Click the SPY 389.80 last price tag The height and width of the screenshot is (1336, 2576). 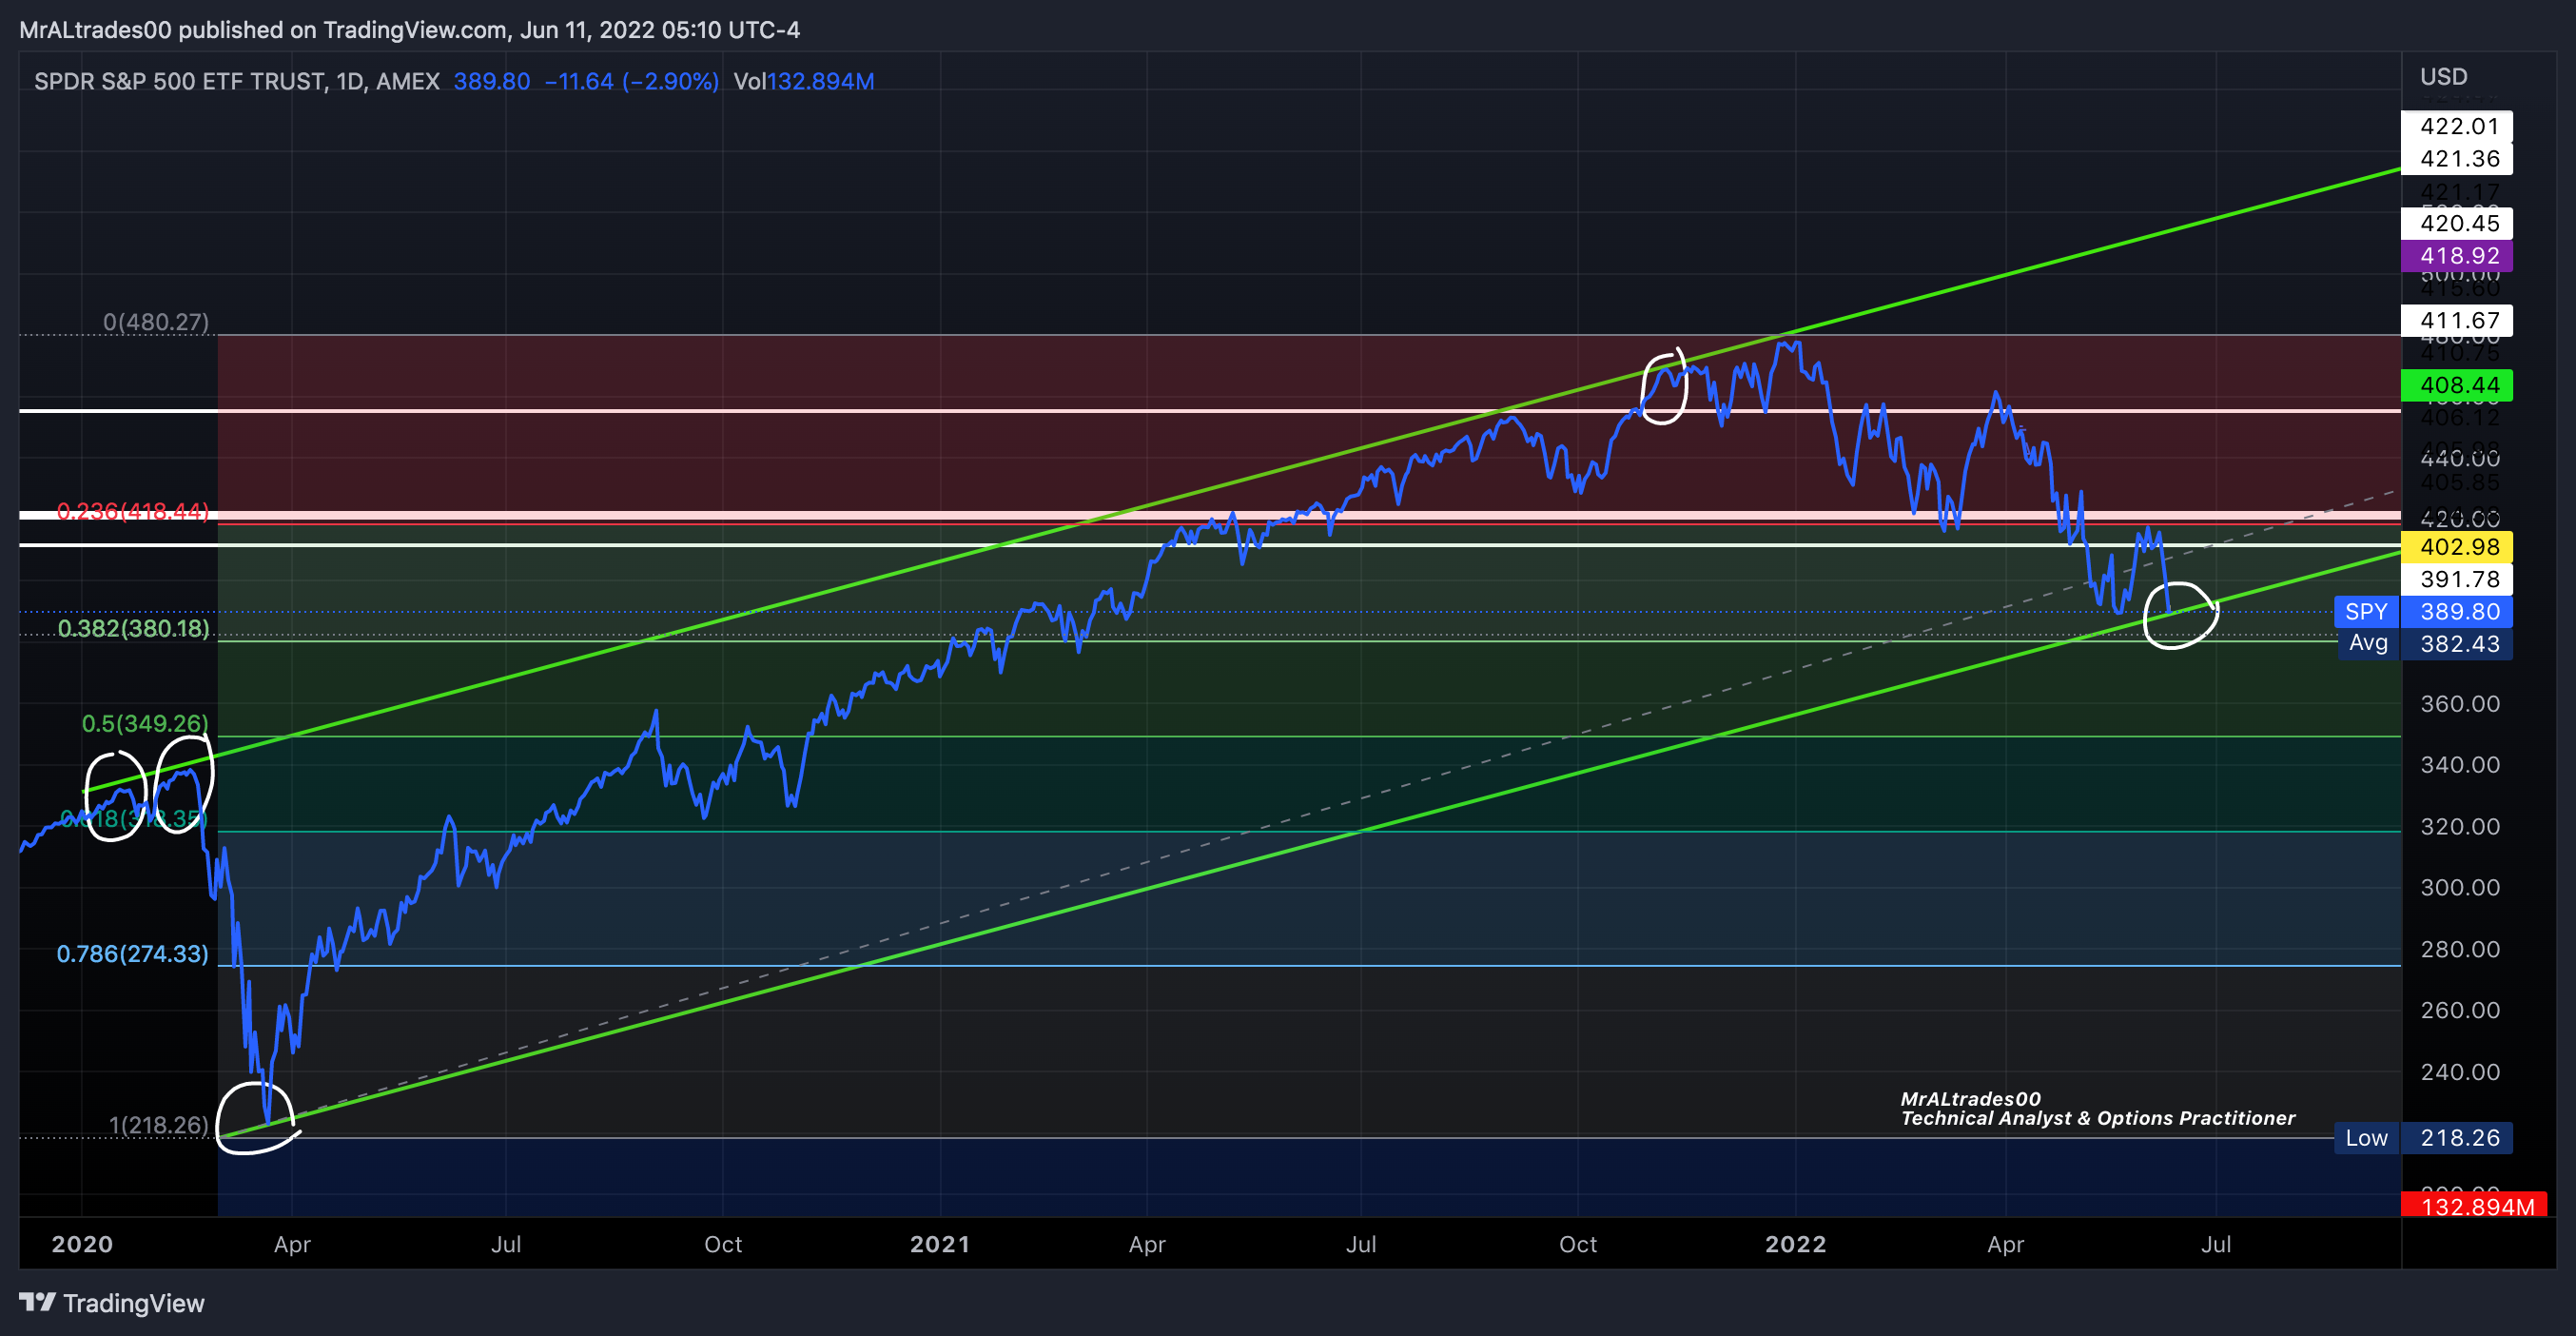[x=2456, y=611]
